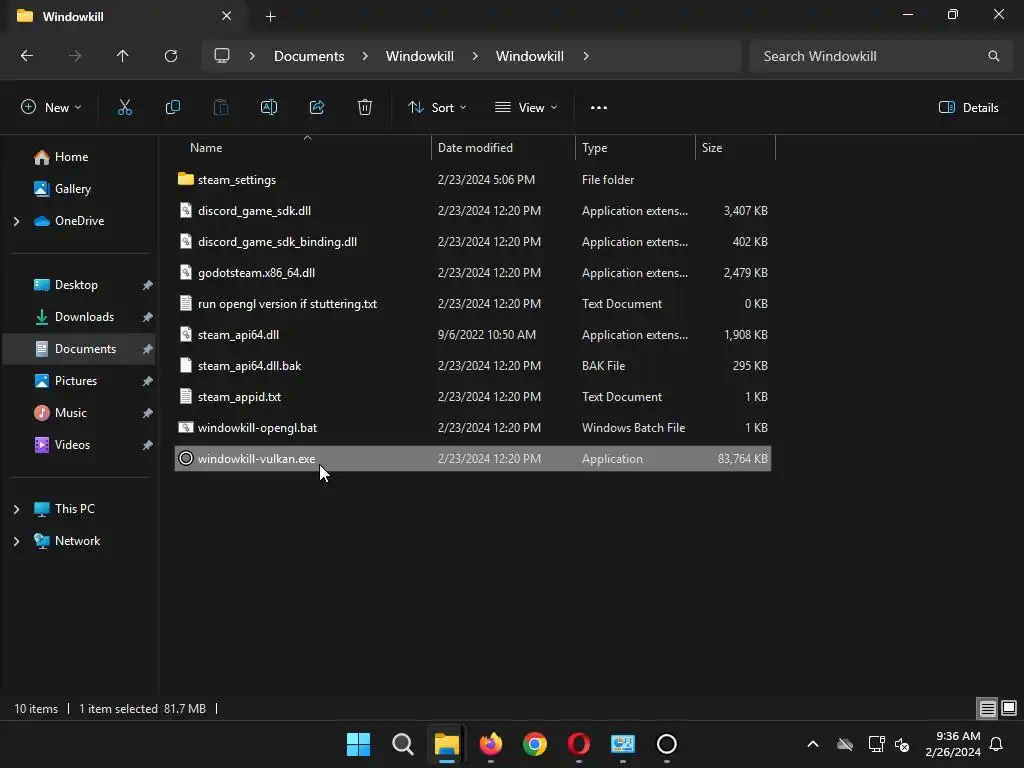
Task: Click Documents breadcrumb in address bar
Action: tap(309, 56)
